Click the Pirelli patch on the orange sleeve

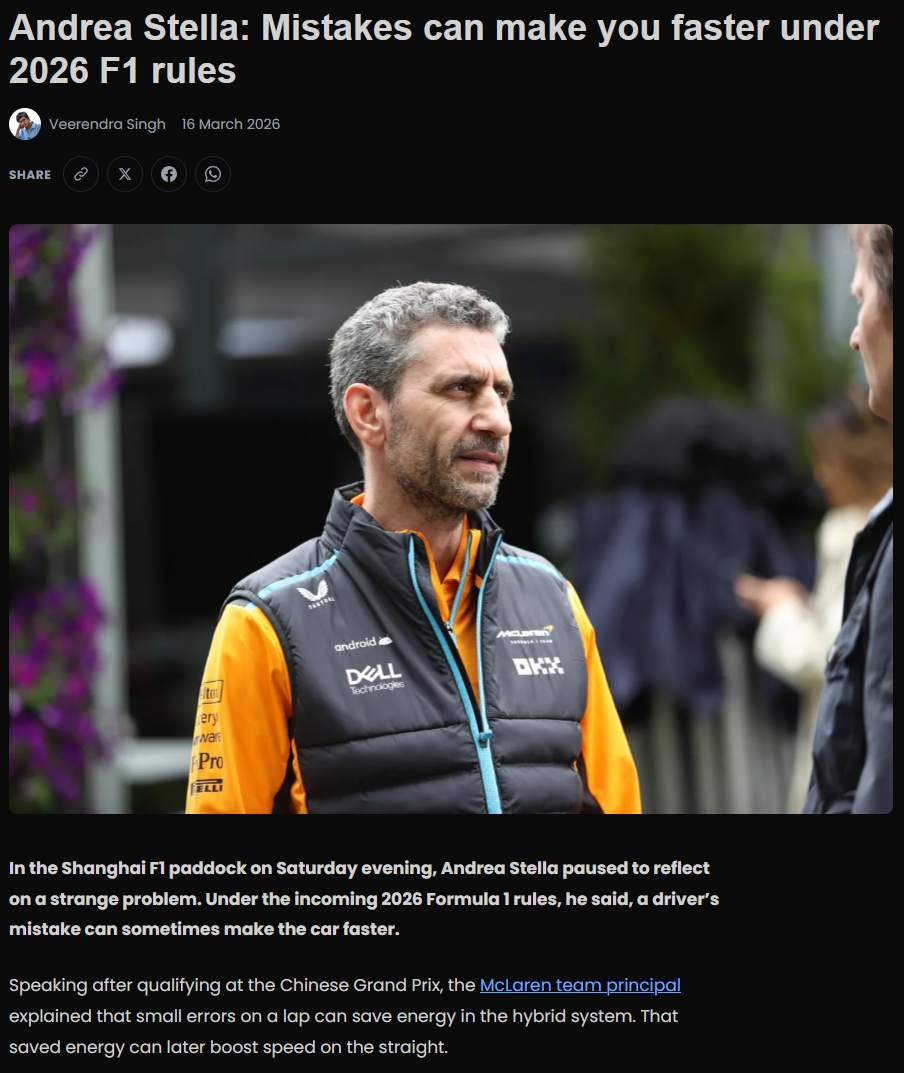[207, 786]
